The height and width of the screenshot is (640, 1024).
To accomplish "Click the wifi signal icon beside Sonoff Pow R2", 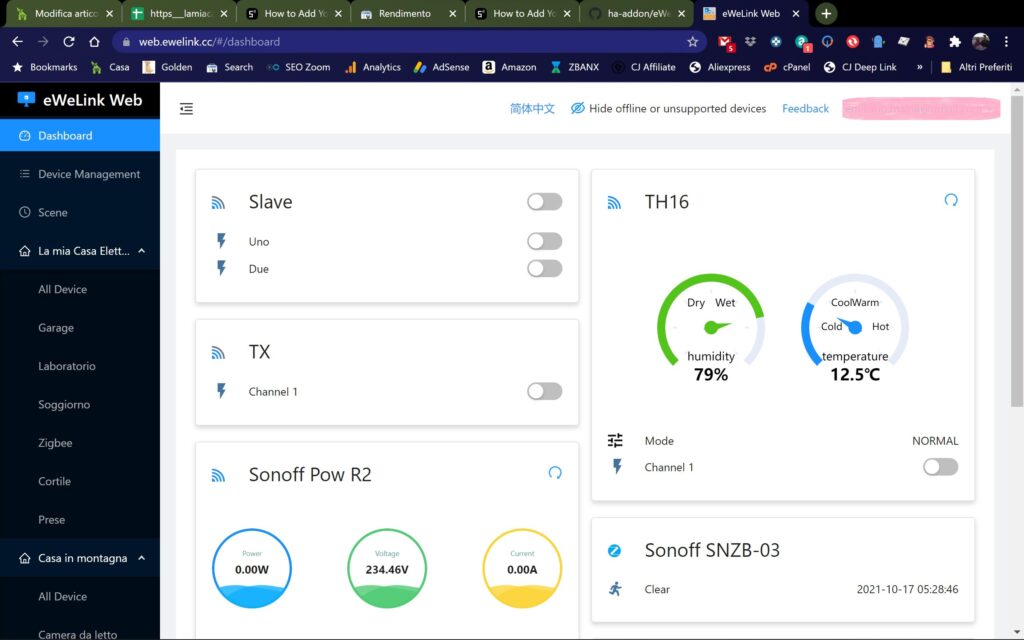I will click(x=218, y=475).
